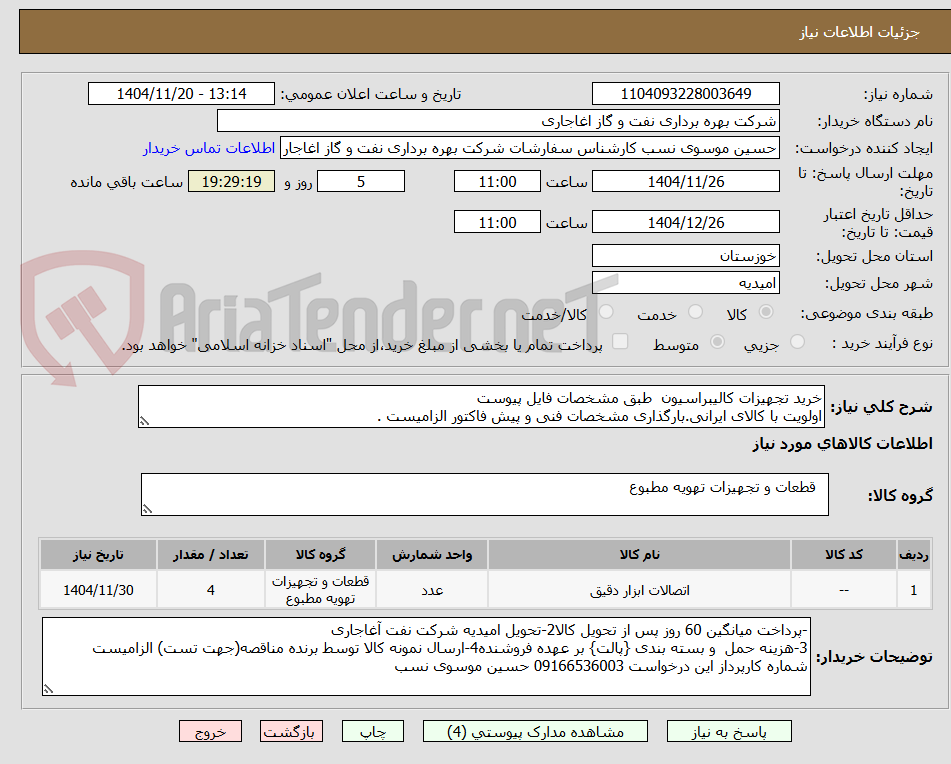Click table cell اتصالات ابزار دقیق
The image size is (951, 764).
(639, 590)
